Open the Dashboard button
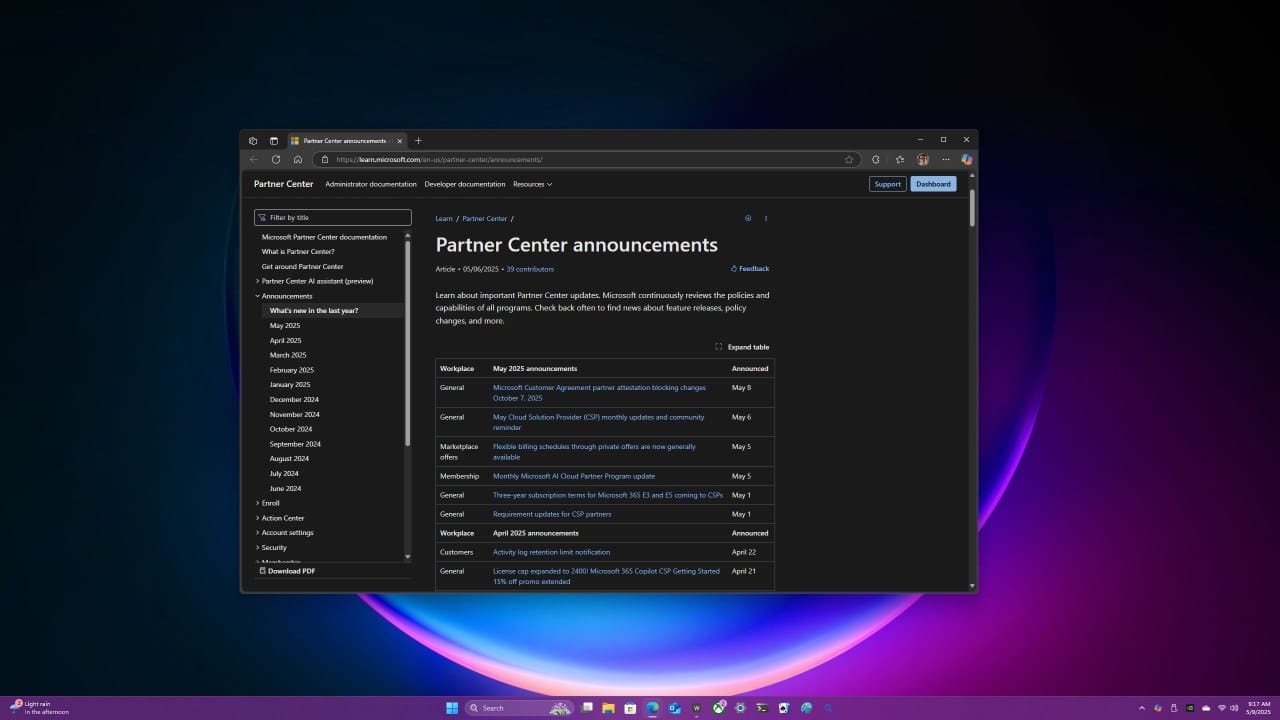This screenshot has height=720, width=1280. (932, 184)
